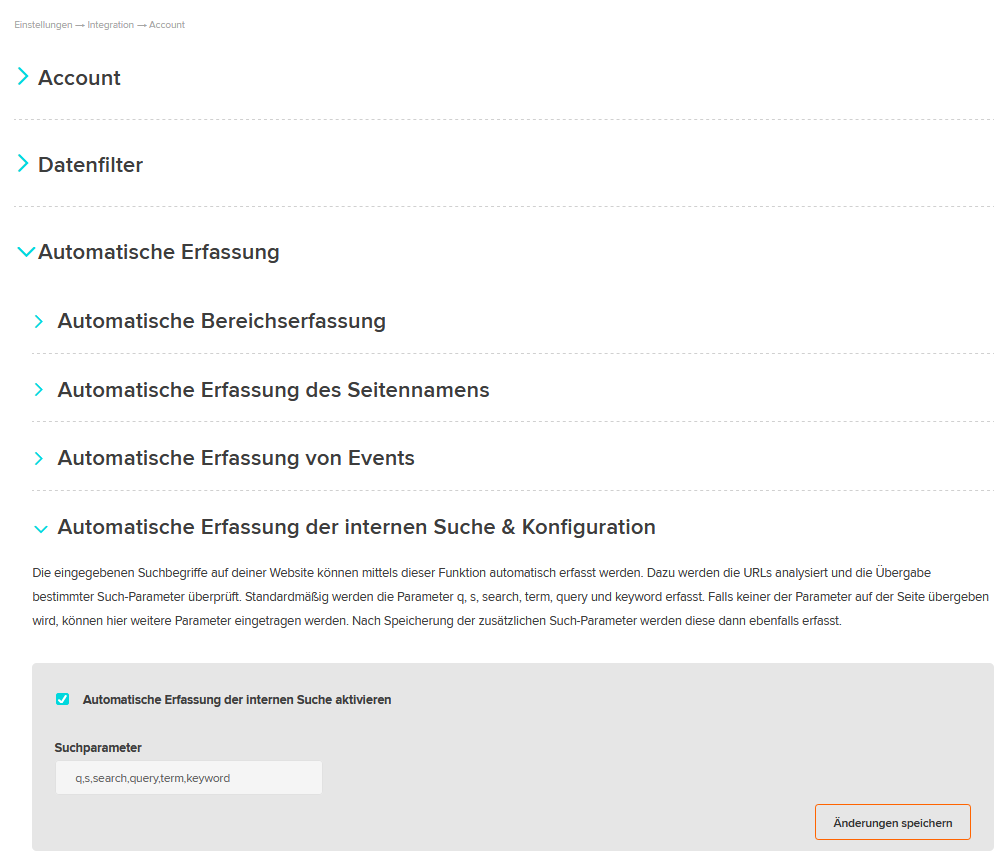The width and height of the screenshot is (1006, 858).
Task: Click Automatische Erfassung des Seitennamens heading
Action: [x=273, y=390]
